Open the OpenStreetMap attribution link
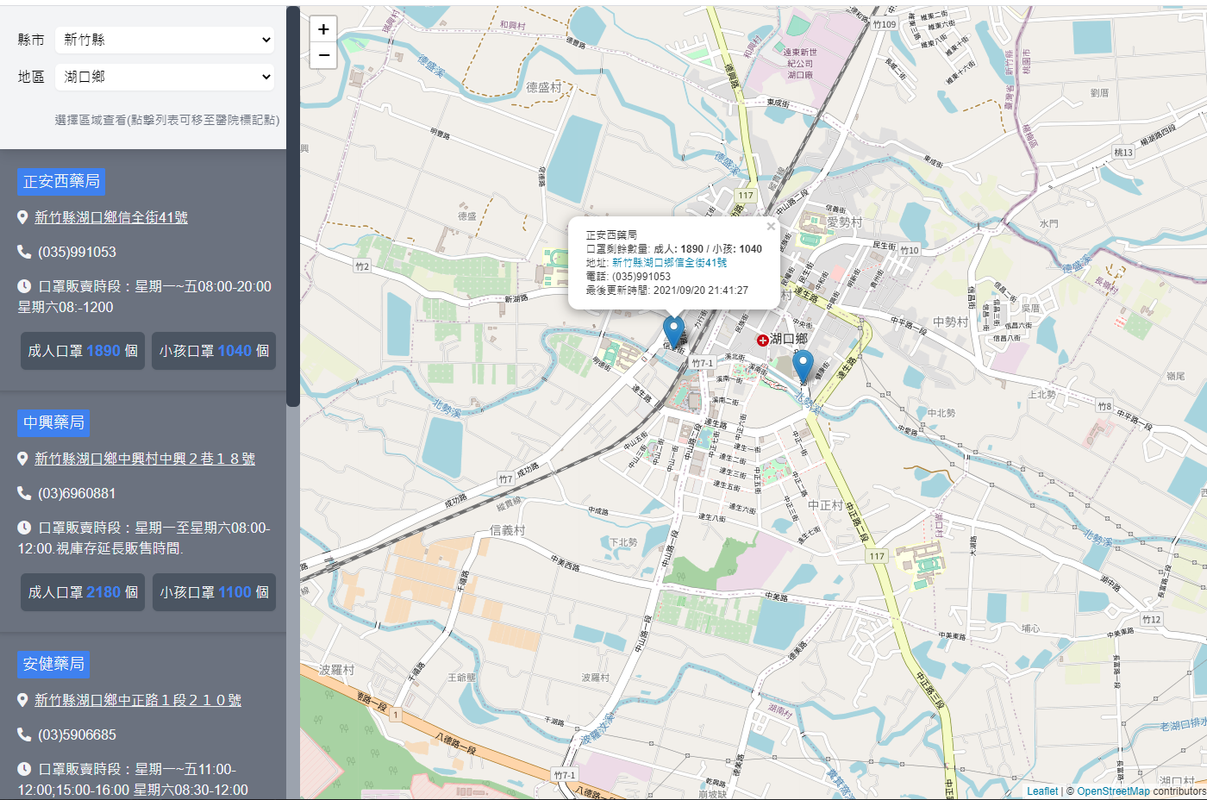Viewport: 1207px width, 800px height. tap(1113, 791)
